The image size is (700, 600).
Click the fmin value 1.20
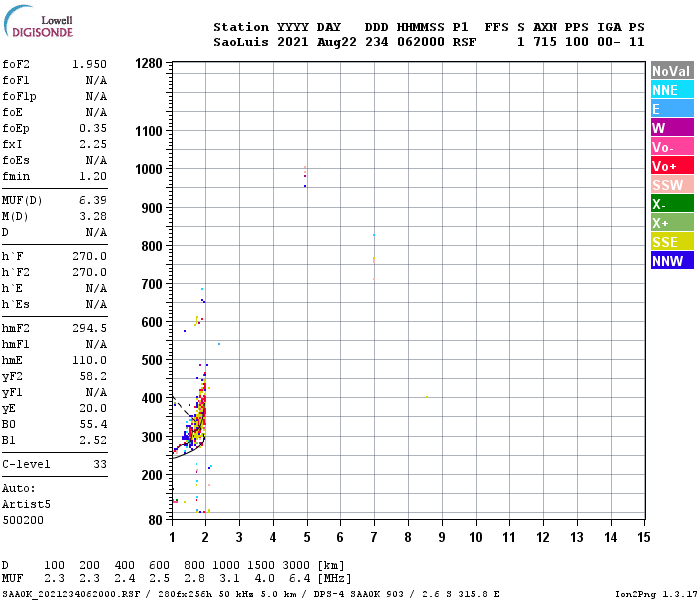[93, 176]
